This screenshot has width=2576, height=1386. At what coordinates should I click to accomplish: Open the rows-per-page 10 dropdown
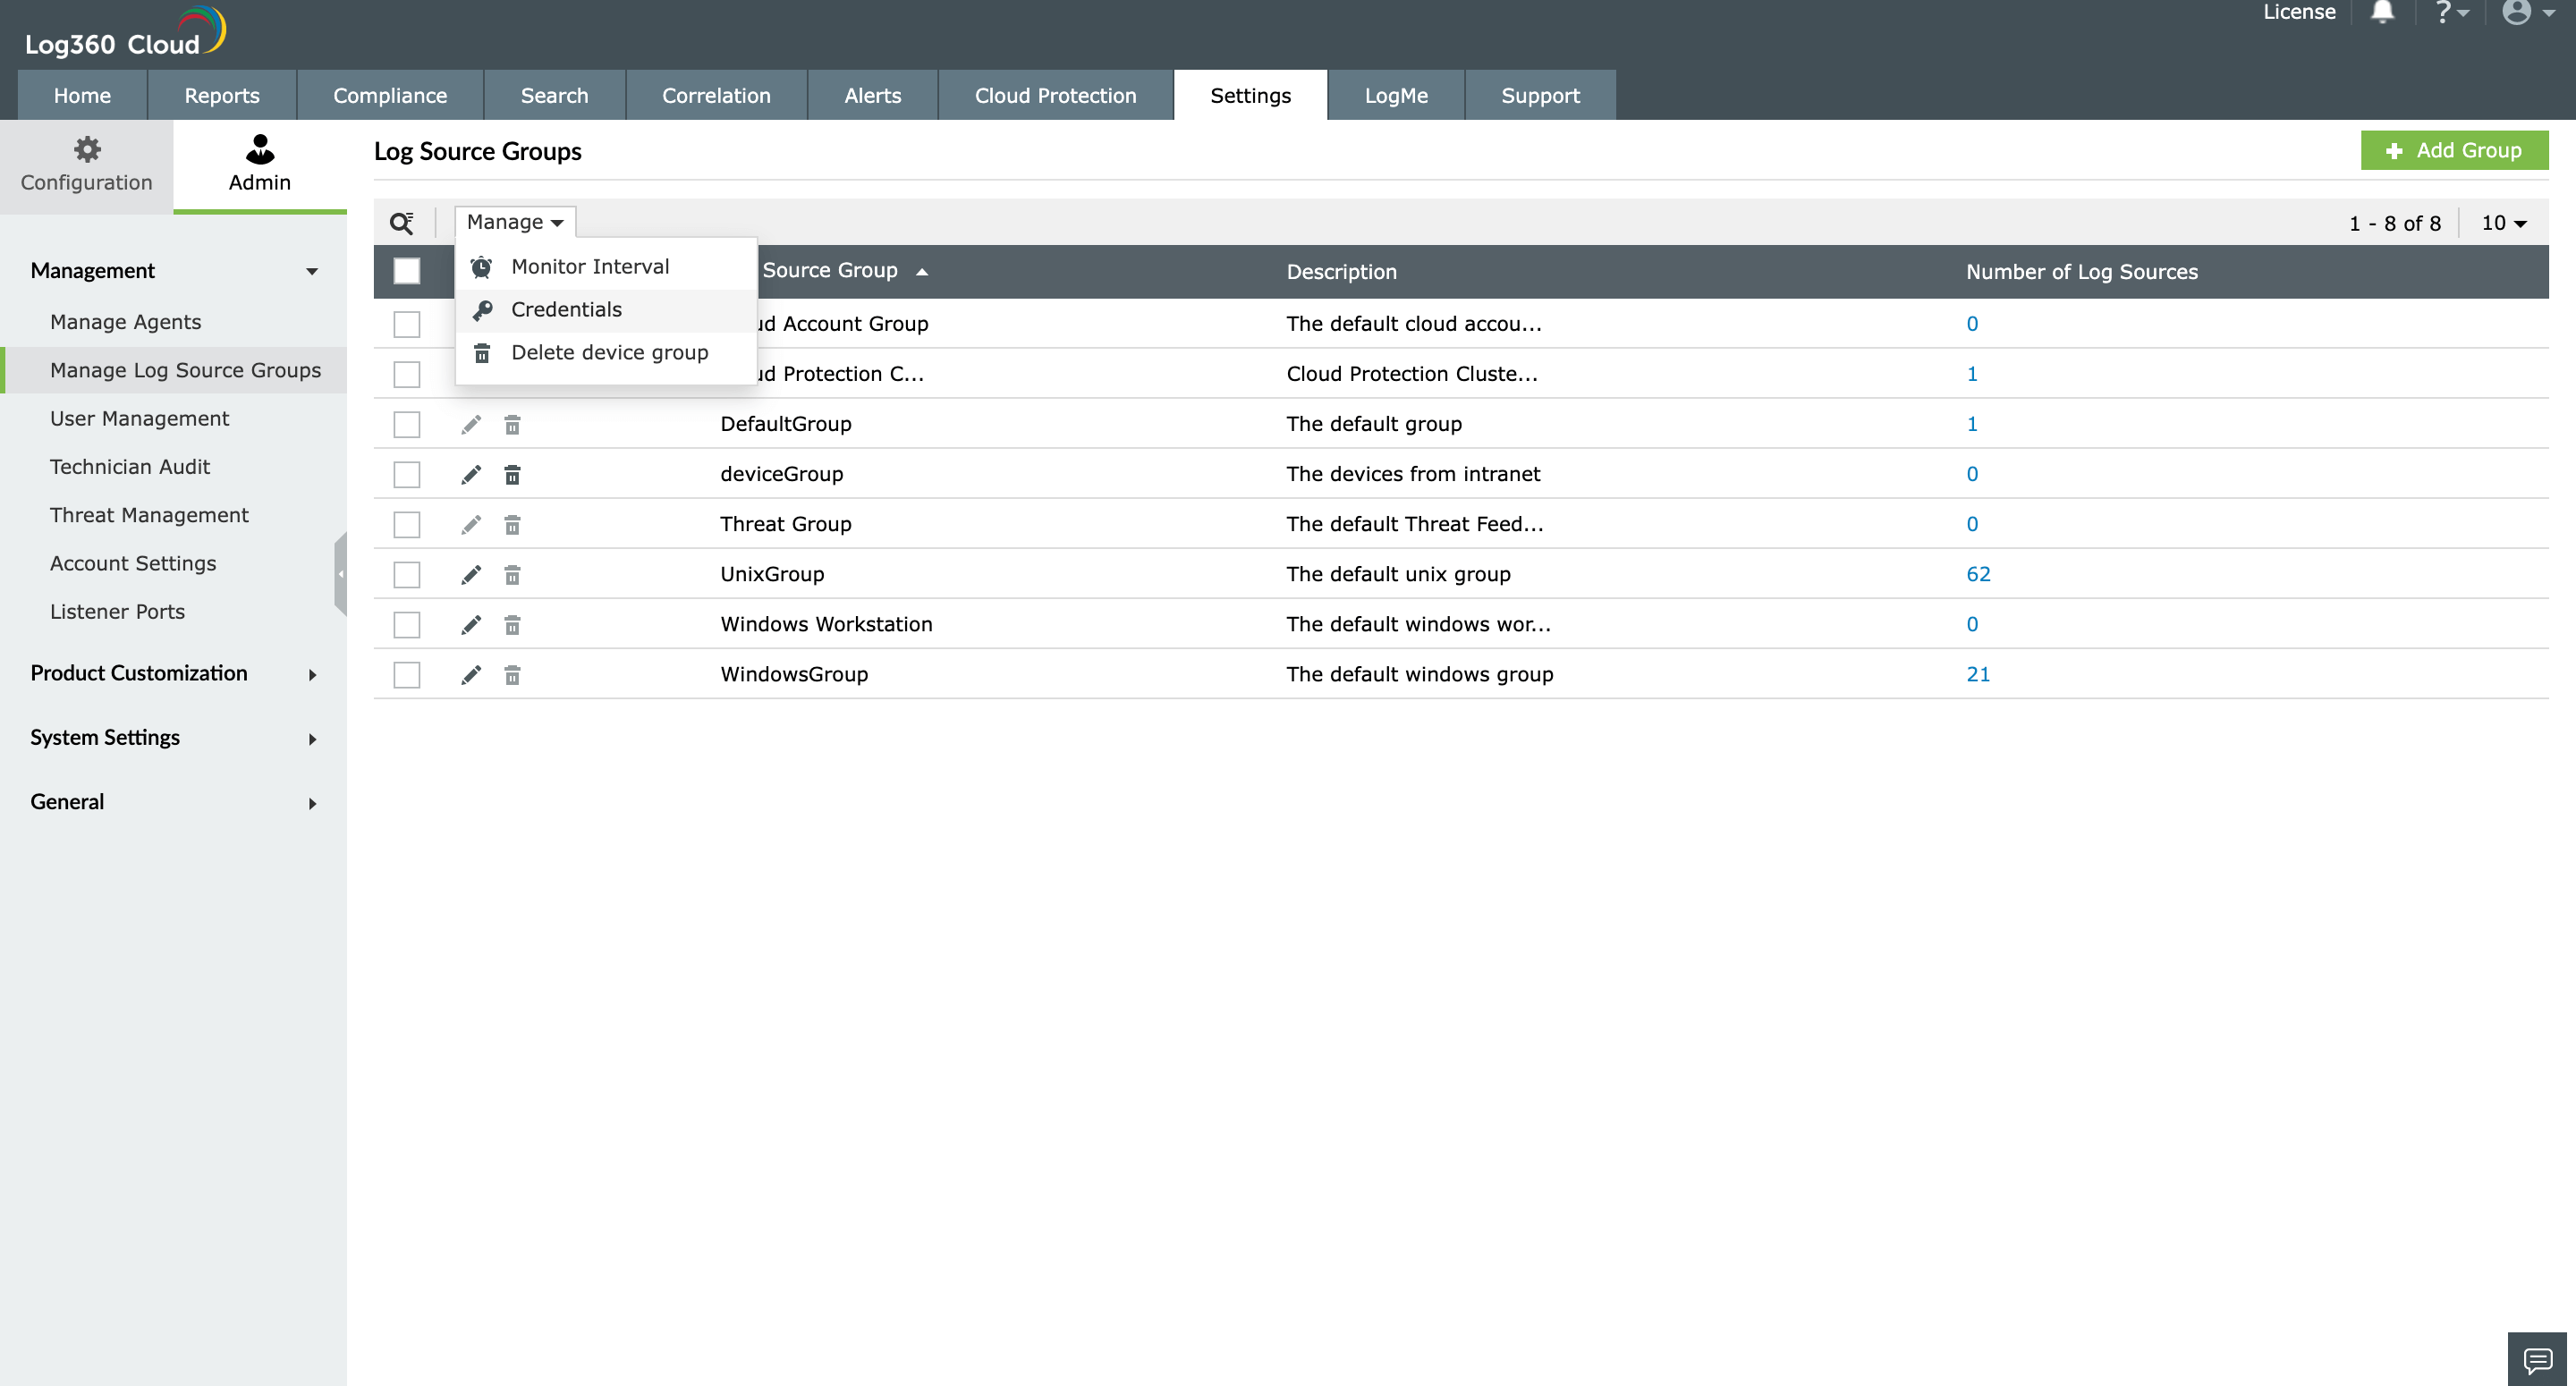(2503, 223)
